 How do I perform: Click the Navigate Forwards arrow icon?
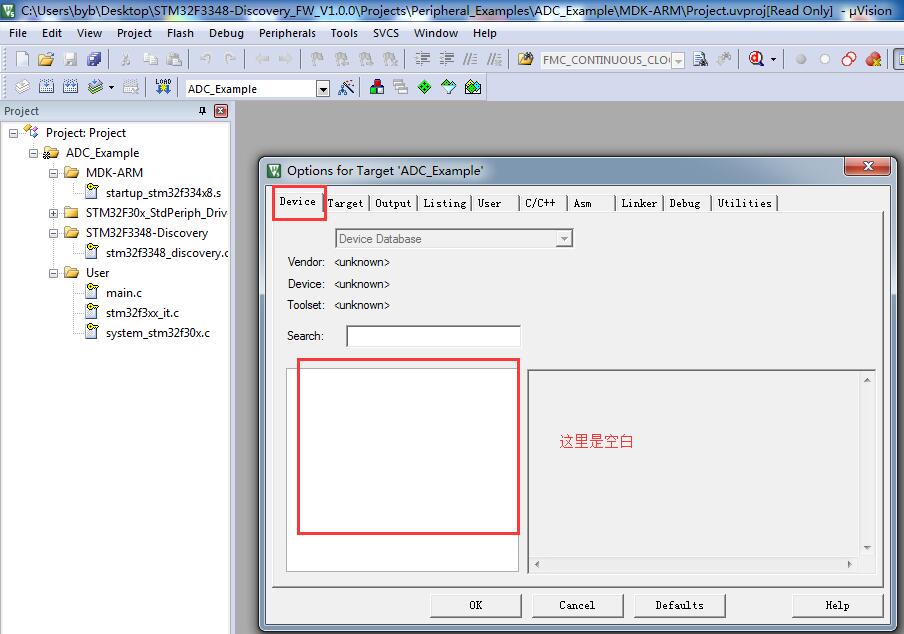pyautogui.click(x=285, y=59)
